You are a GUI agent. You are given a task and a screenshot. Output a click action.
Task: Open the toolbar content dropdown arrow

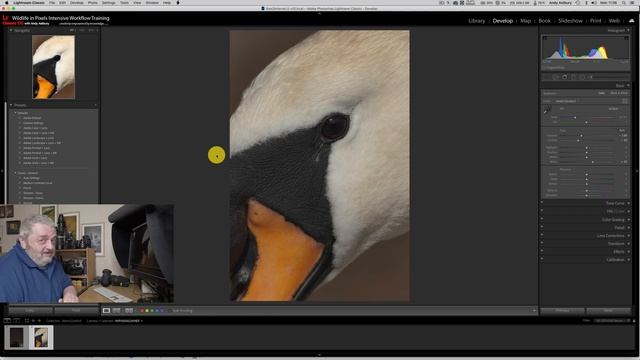coord(534,311)
